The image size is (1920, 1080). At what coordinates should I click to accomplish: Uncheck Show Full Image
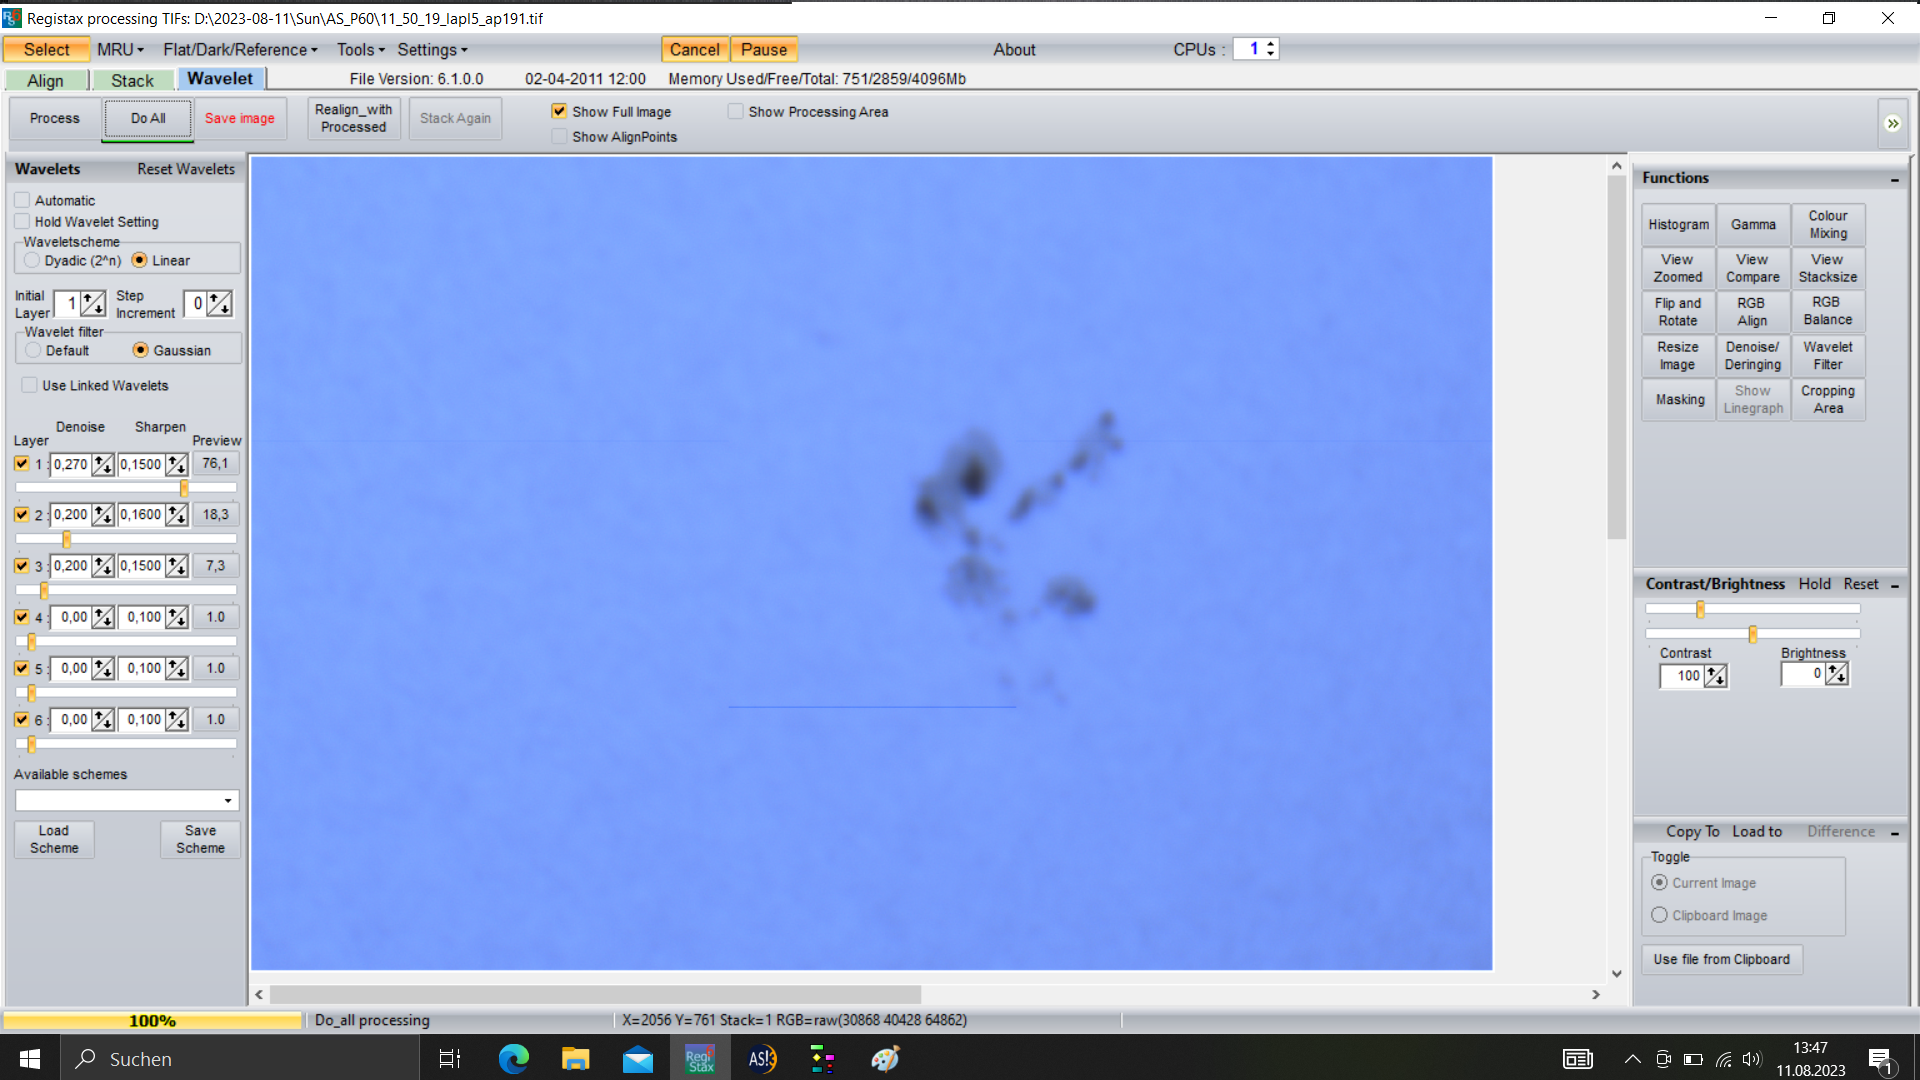point(559,111)
